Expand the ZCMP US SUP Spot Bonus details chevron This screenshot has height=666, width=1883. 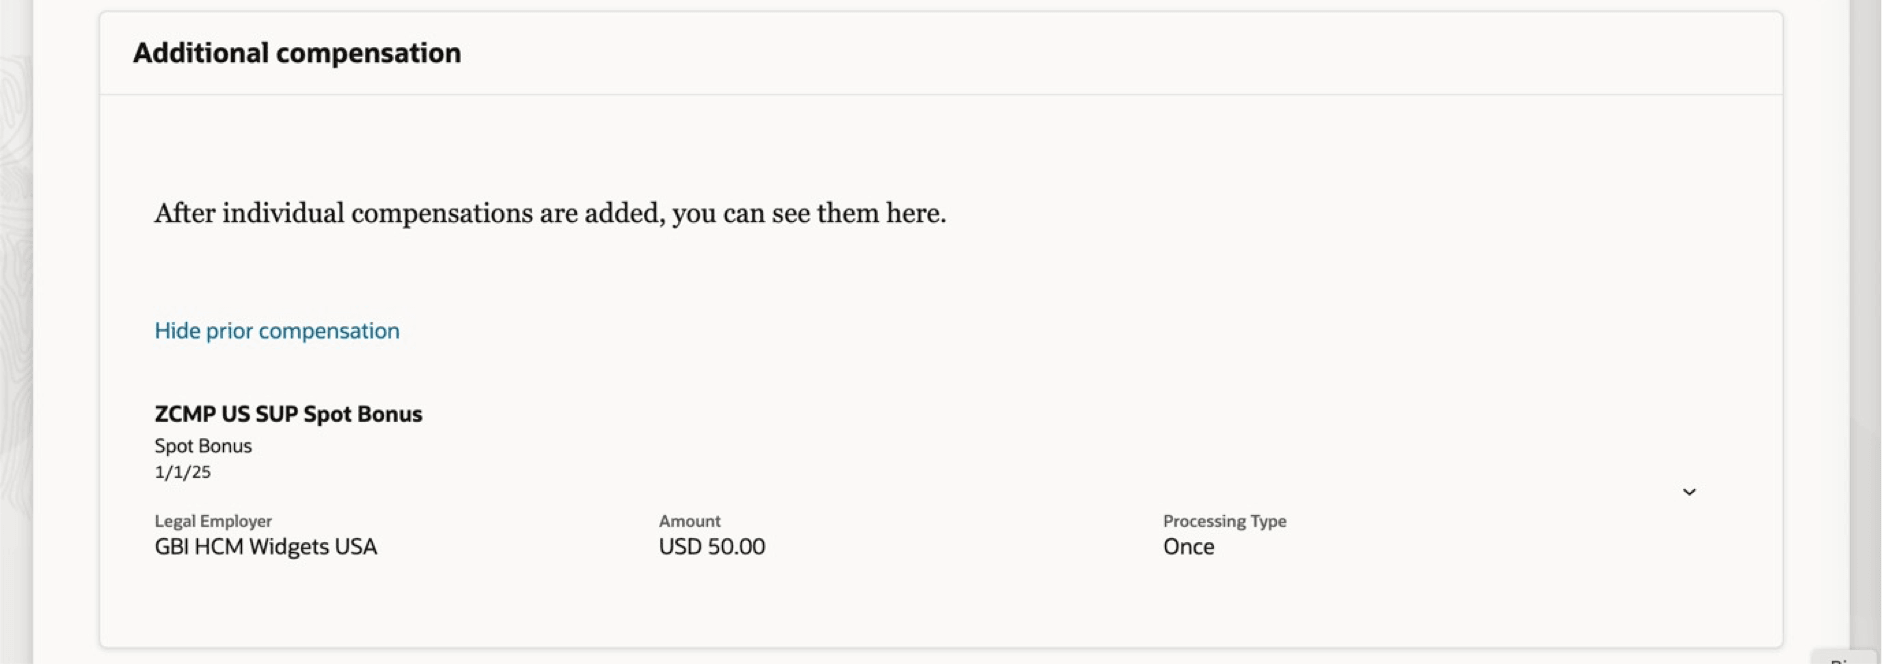pos(1689,491)
